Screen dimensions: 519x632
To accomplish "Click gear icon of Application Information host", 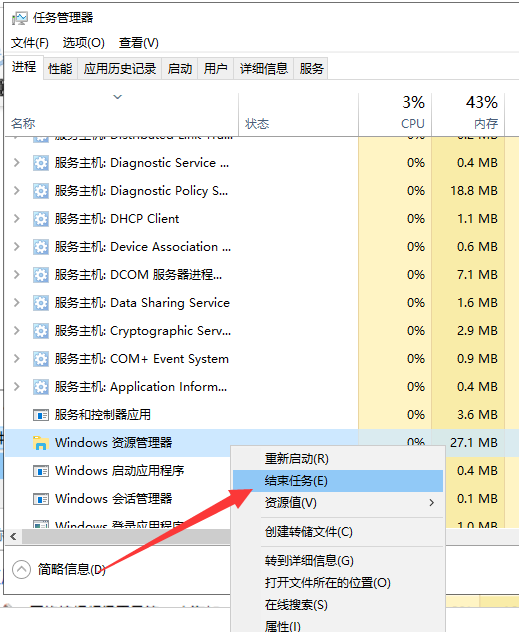I will [x=41, y=387].
